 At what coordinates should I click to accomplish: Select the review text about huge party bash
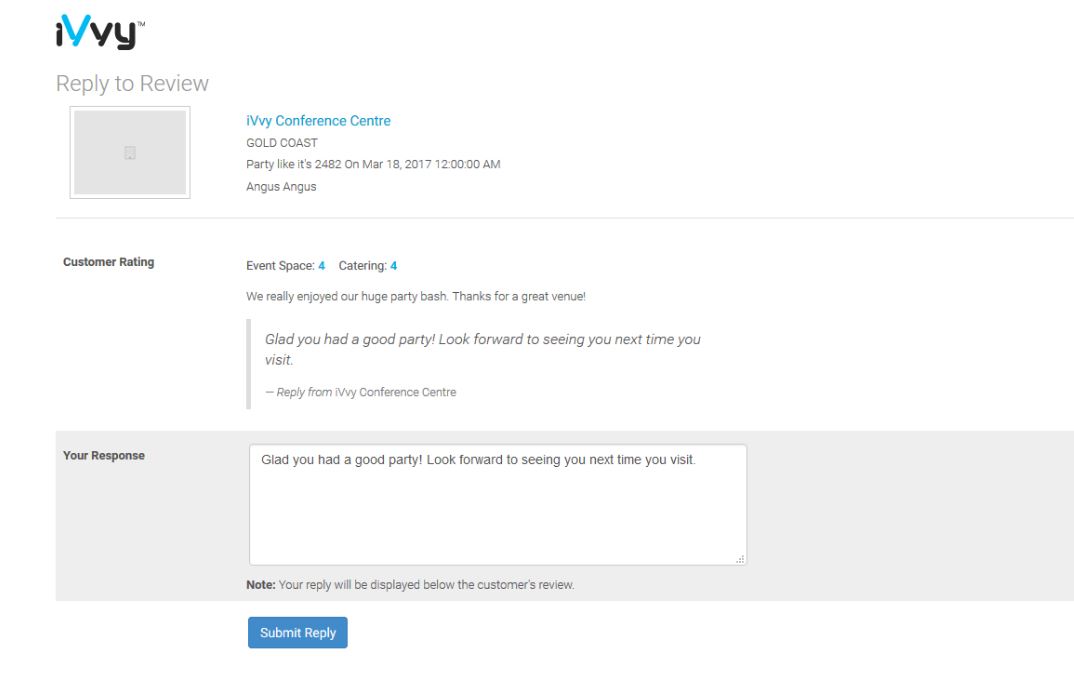(x=416, y=297)
